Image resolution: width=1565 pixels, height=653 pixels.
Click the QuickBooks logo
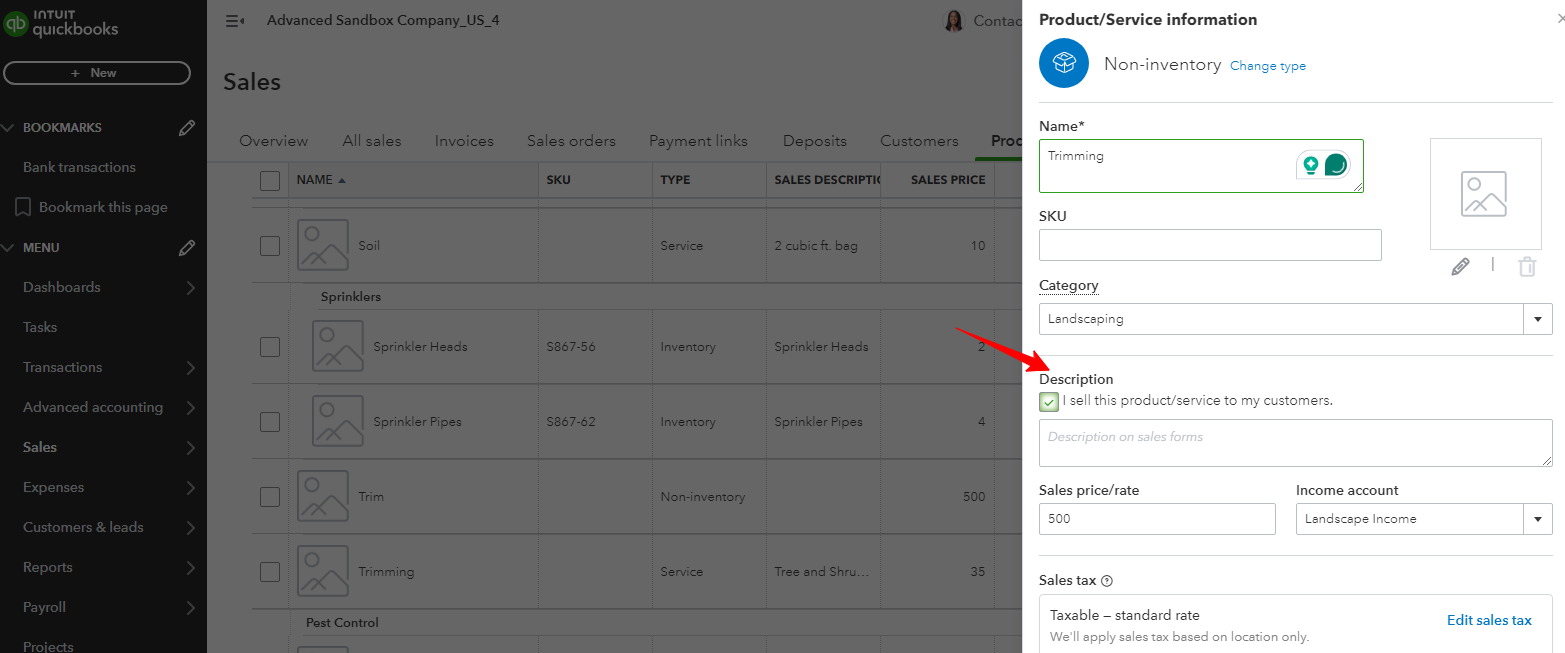point(61,23)
